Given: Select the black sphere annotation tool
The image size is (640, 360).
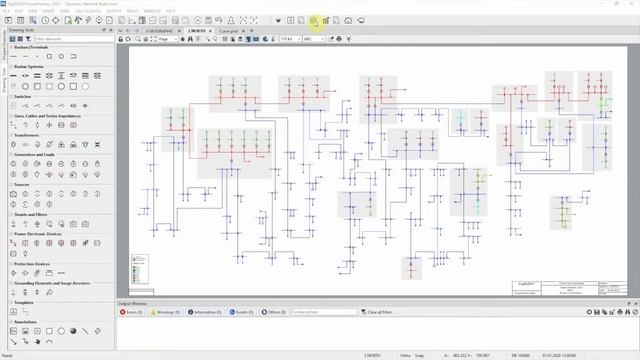Looking at the screenshot, I should [73, 331].
